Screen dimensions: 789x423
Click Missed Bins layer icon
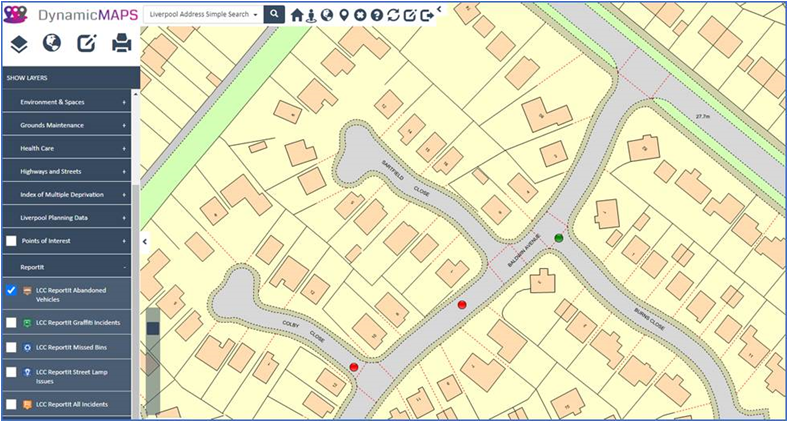[x=28, y=348]
